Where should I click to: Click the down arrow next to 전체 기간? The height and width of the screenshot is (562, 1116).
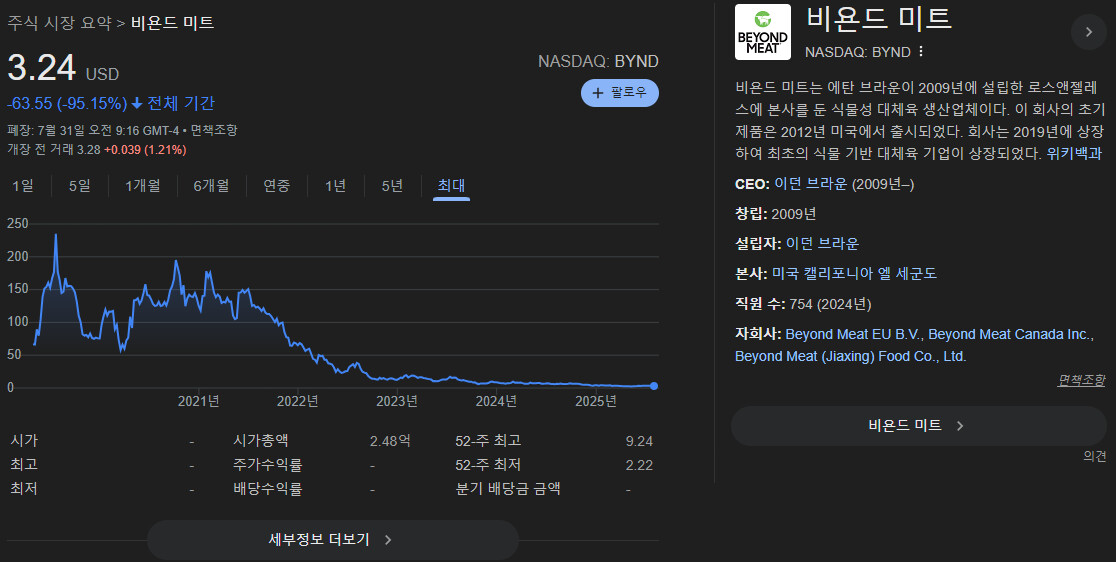coord(137,104)
